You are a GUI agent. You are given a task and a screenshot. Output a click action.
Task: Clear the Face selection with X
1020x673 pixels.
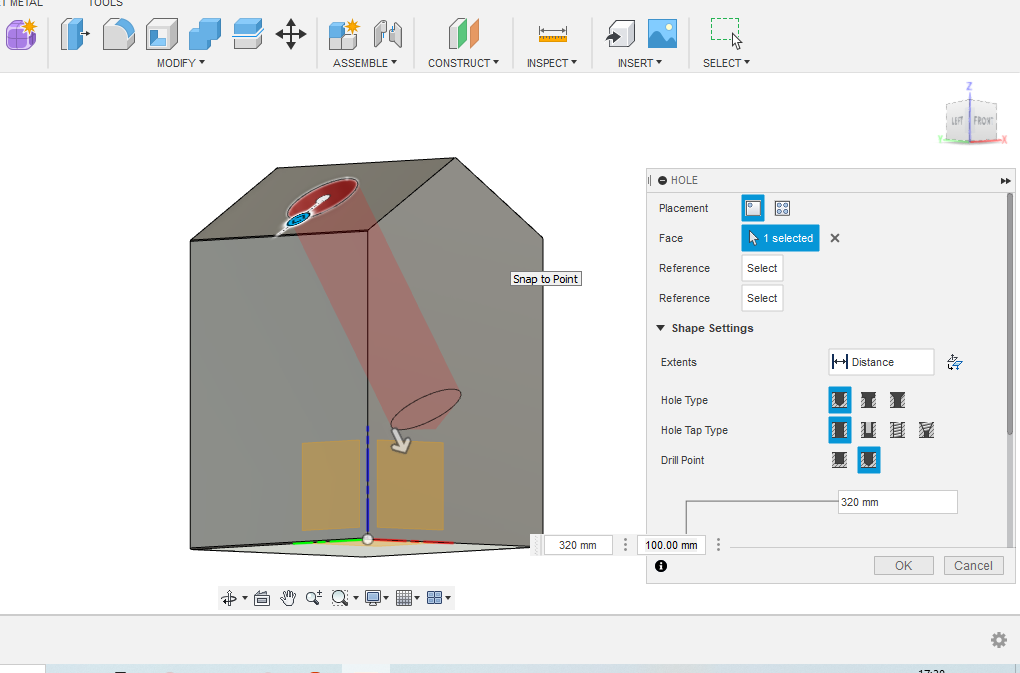(835, 238)
